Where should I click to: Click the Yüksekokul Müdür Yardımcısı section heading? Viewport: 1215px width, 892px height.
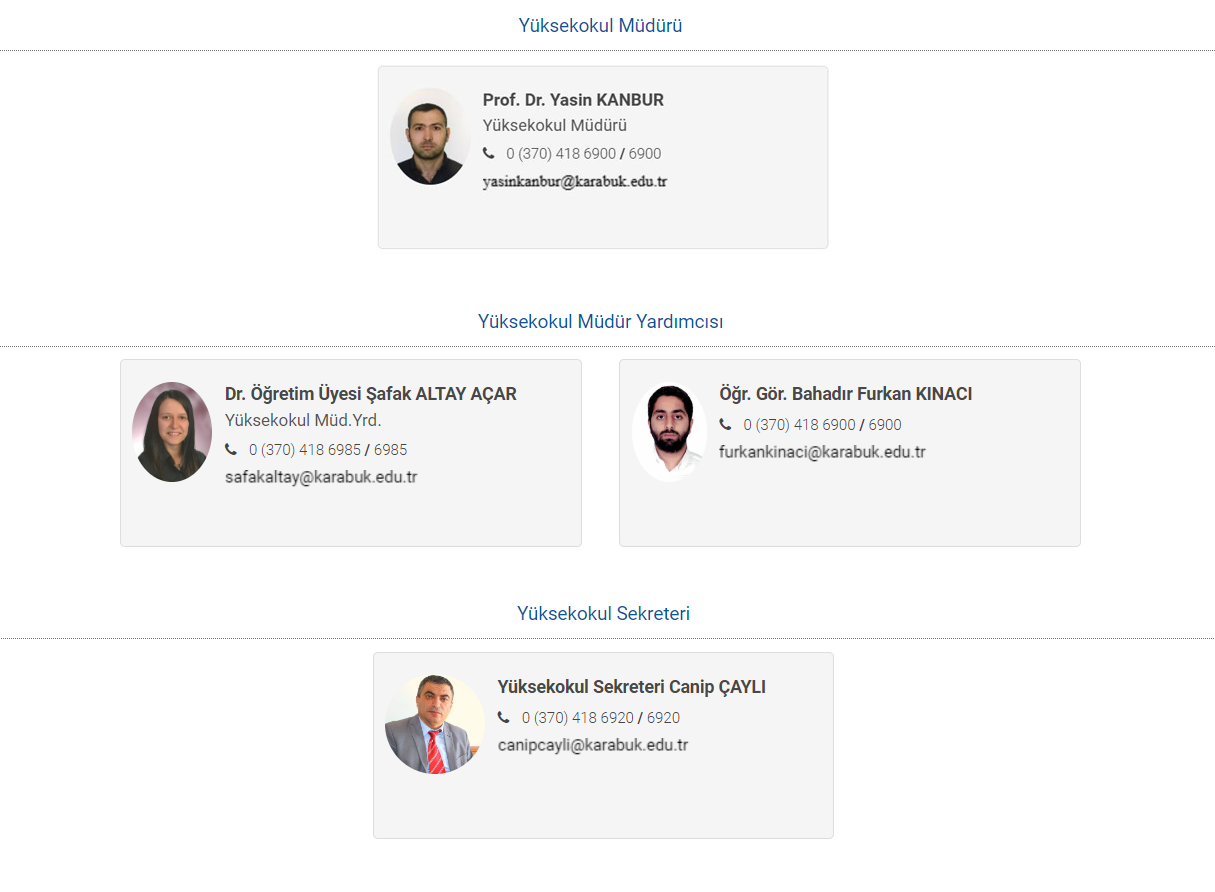click(600, 321)
